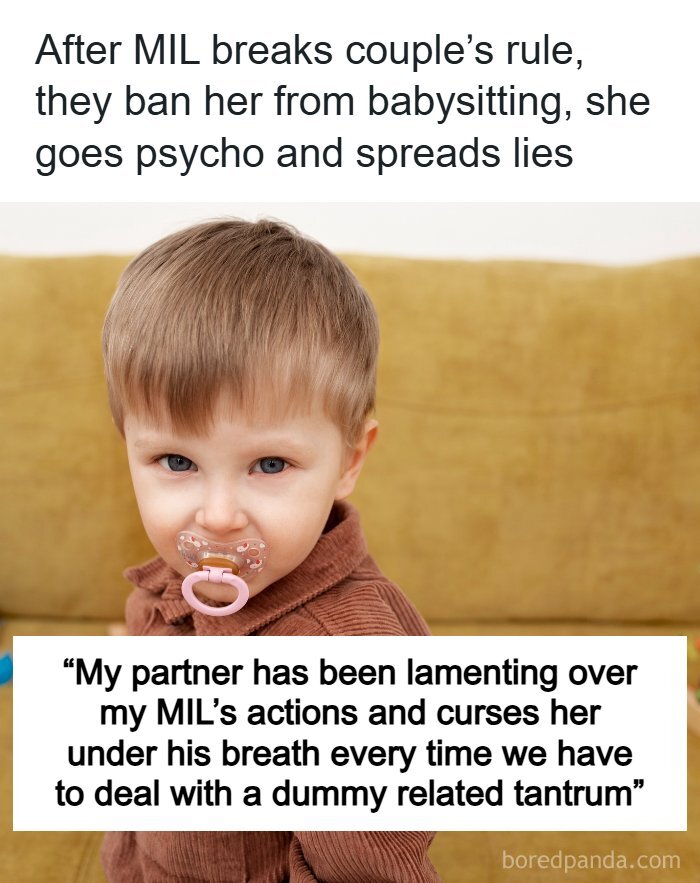The height and width of the screenshot is (883, 700).
Task: Click the blue toy at left edge
Action: pyautogui.click(x=6, y=671)
